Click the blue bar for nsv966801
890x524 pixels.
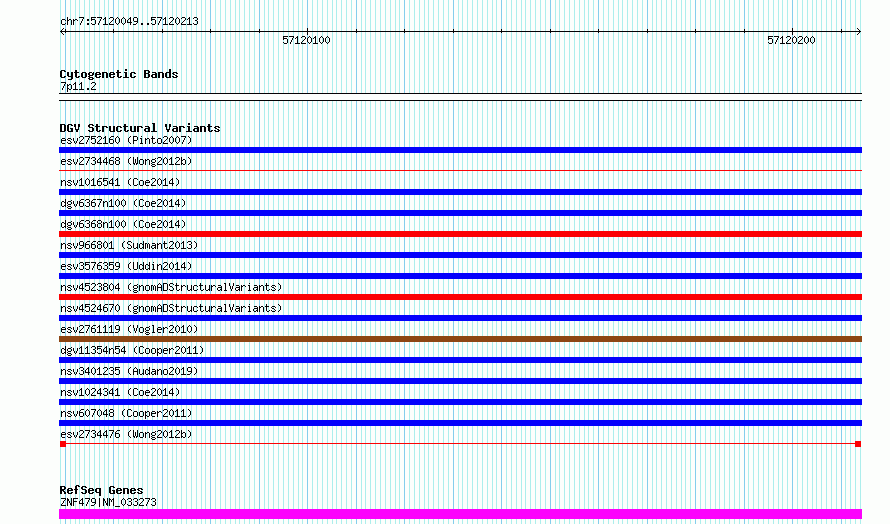pyautogui.click(x=460, y=255)
